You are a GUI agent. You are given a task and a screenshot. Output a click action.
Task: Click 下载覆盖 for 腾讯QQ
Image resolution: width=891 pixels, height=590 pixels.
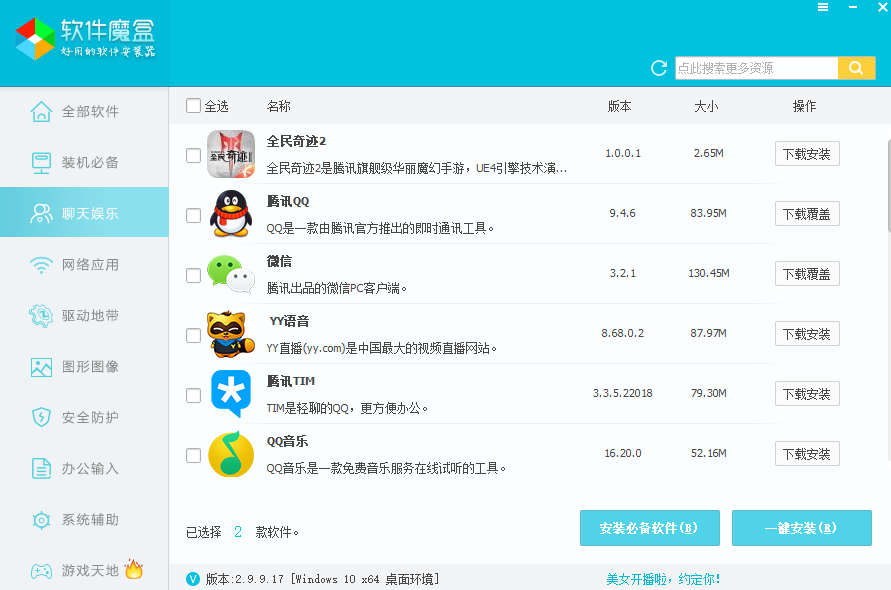click(807, 214)
